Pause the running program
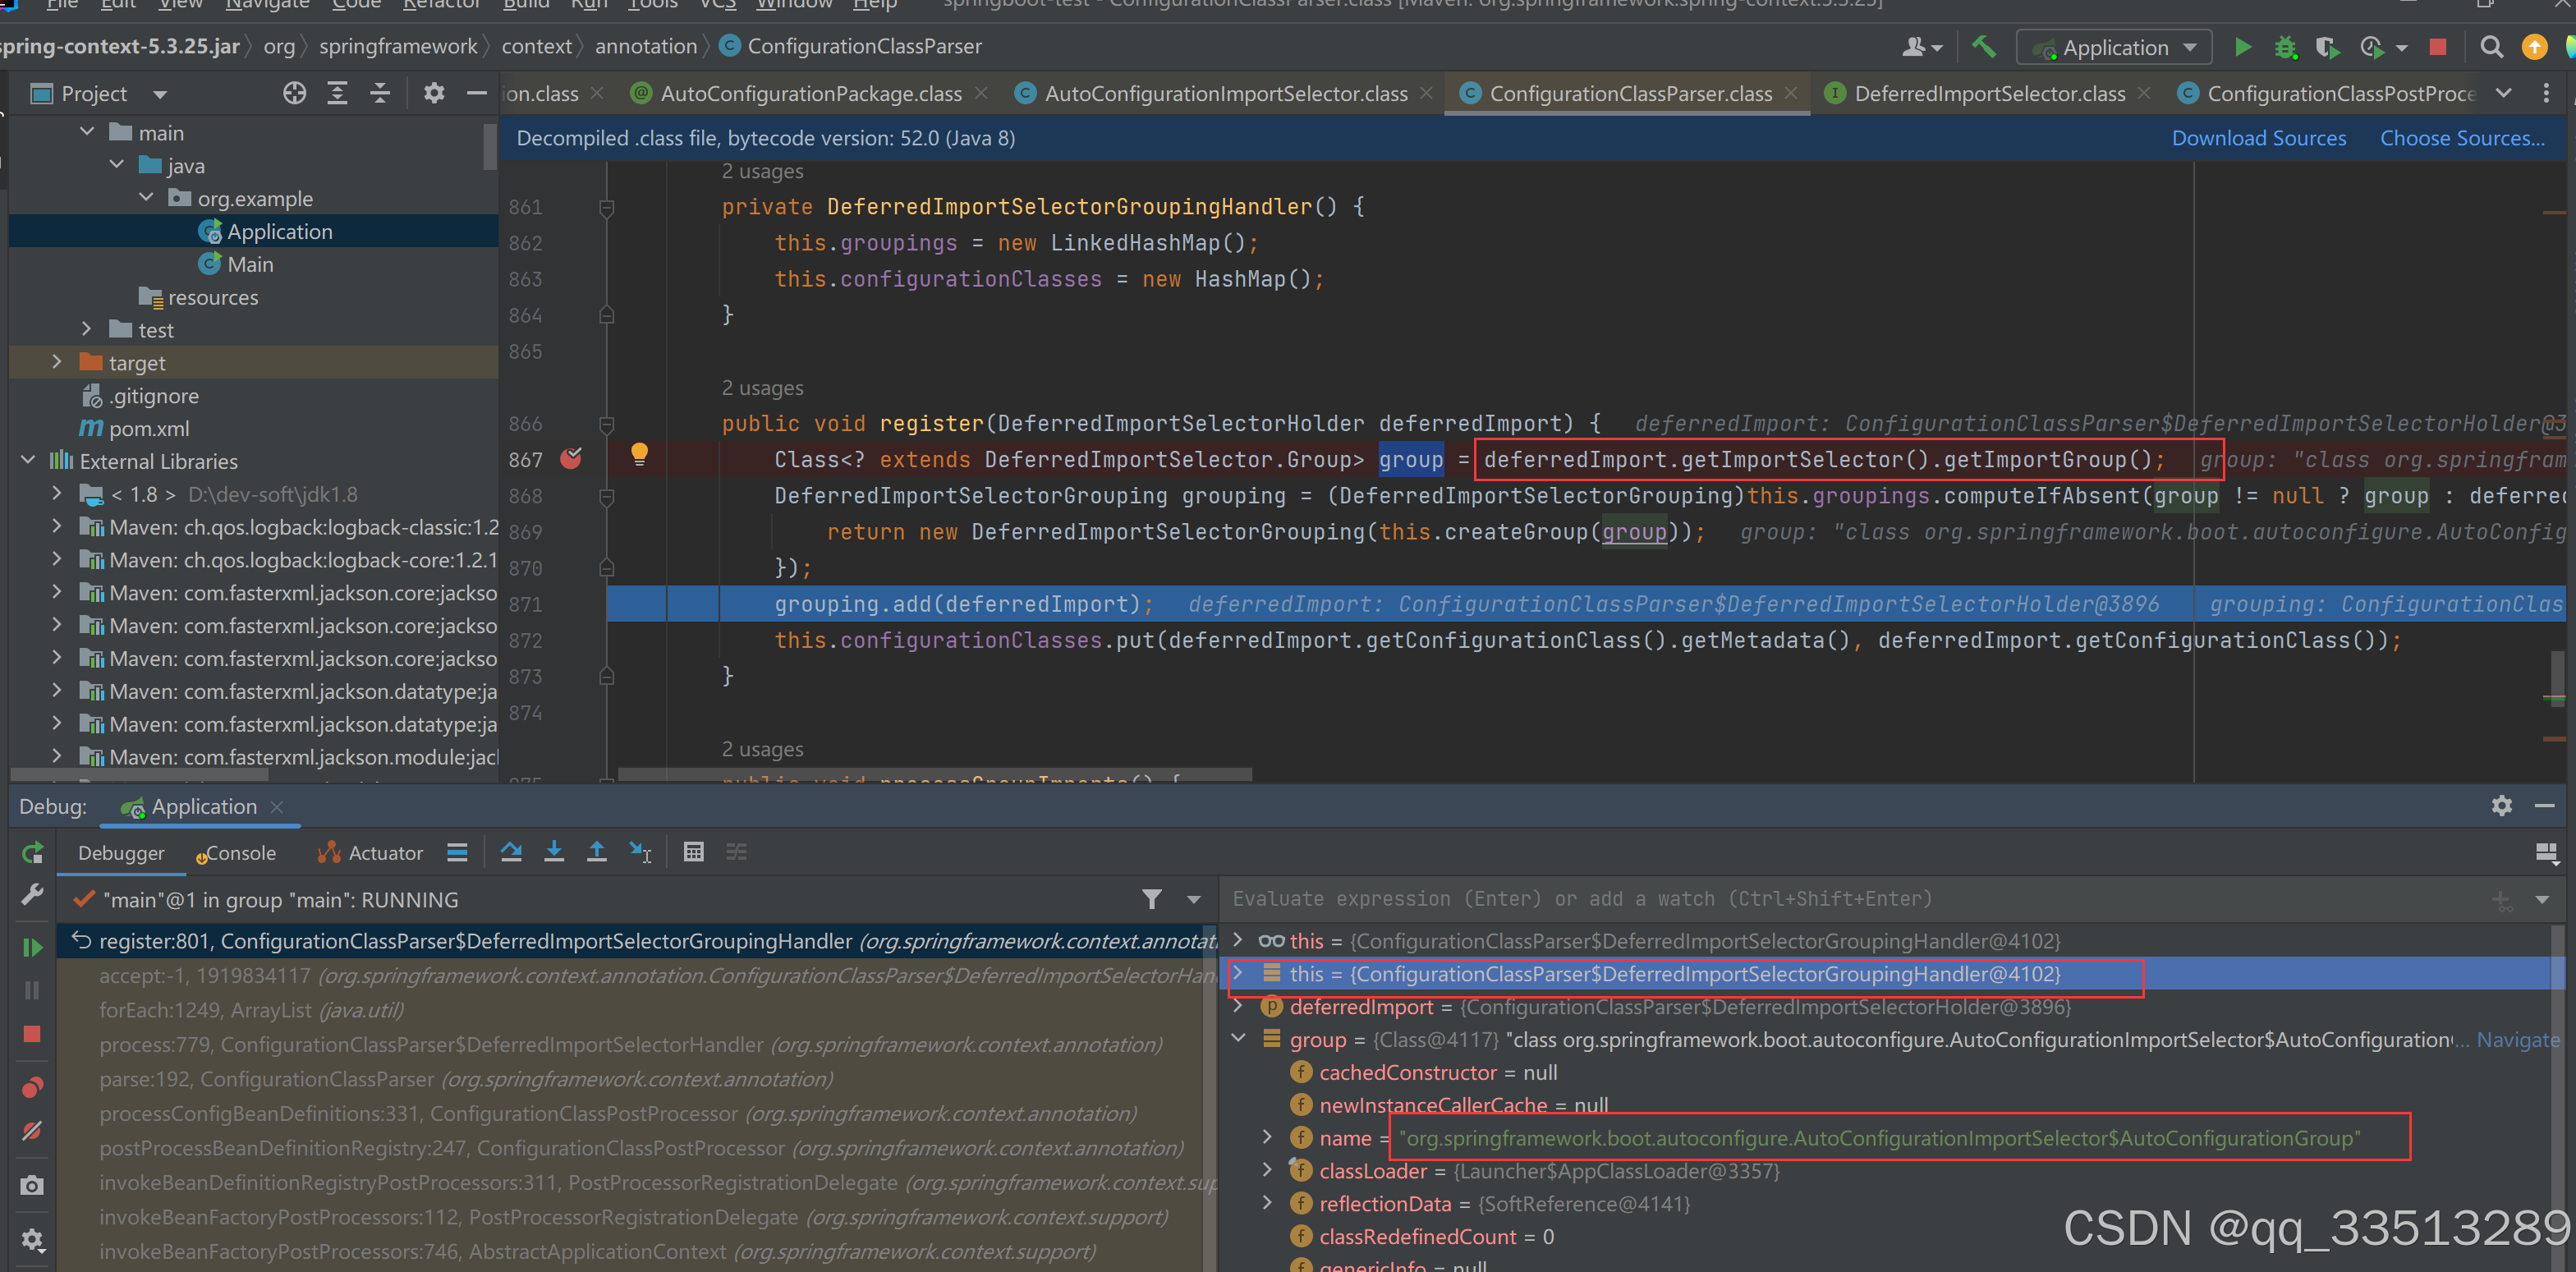2576x1272 pixels. click(33, 991)
